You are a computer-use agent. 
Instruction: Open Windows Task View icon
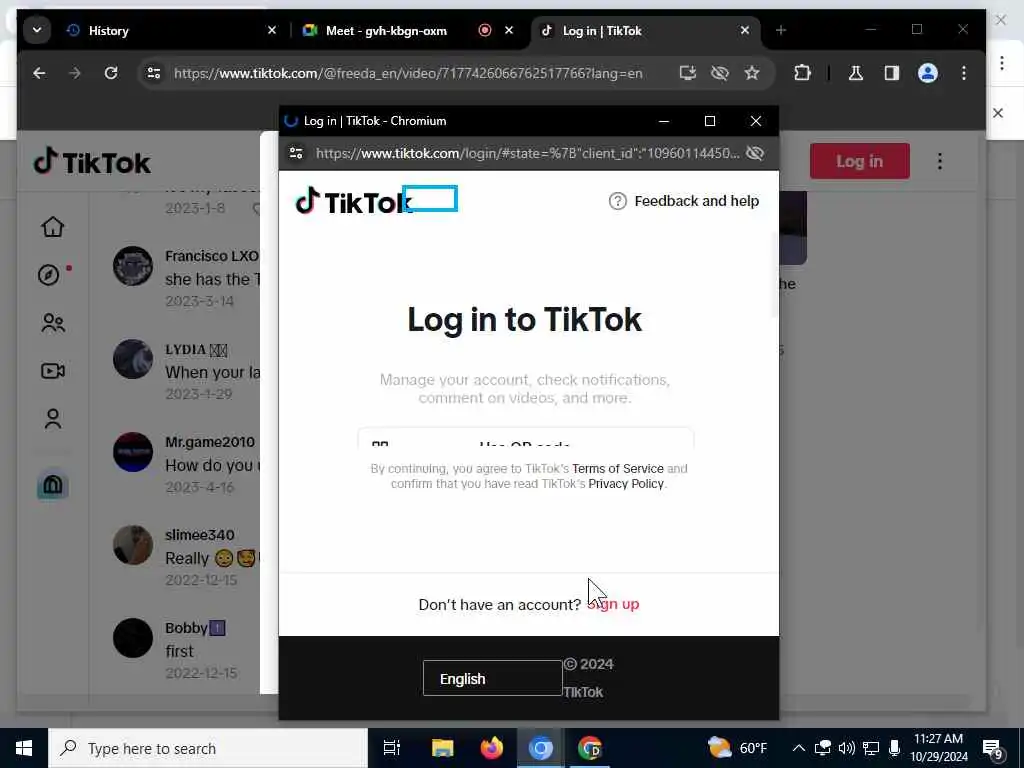point(392,748)
